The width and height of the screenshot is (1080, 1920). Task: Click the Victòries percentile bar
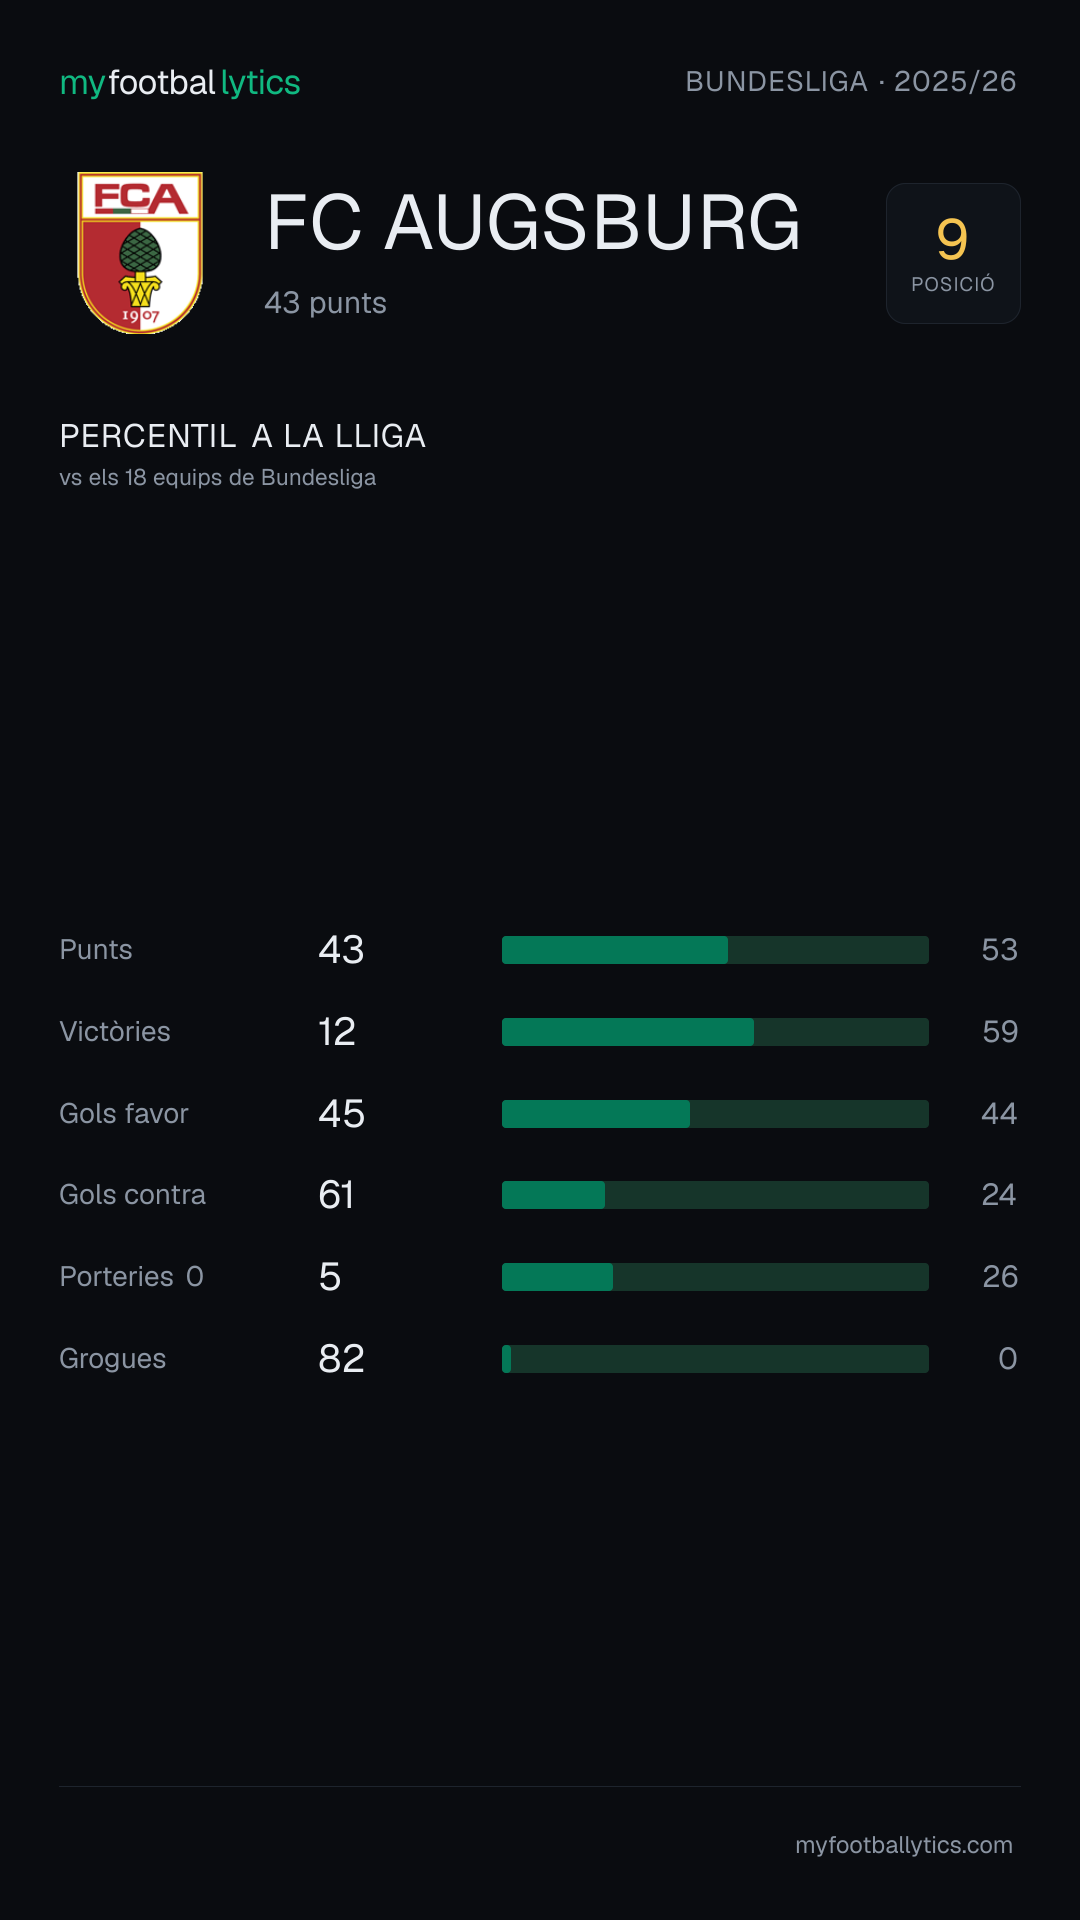point(715,1032)
